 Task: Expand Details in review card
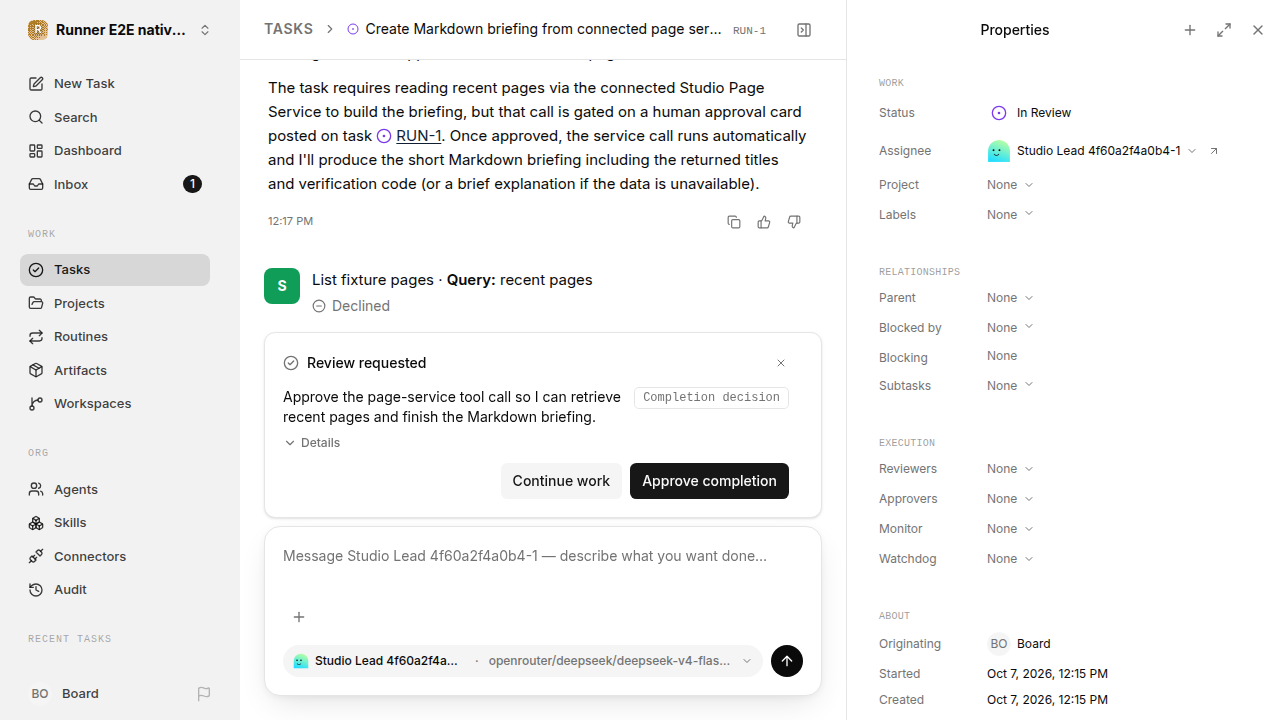(x=312, y=443)
